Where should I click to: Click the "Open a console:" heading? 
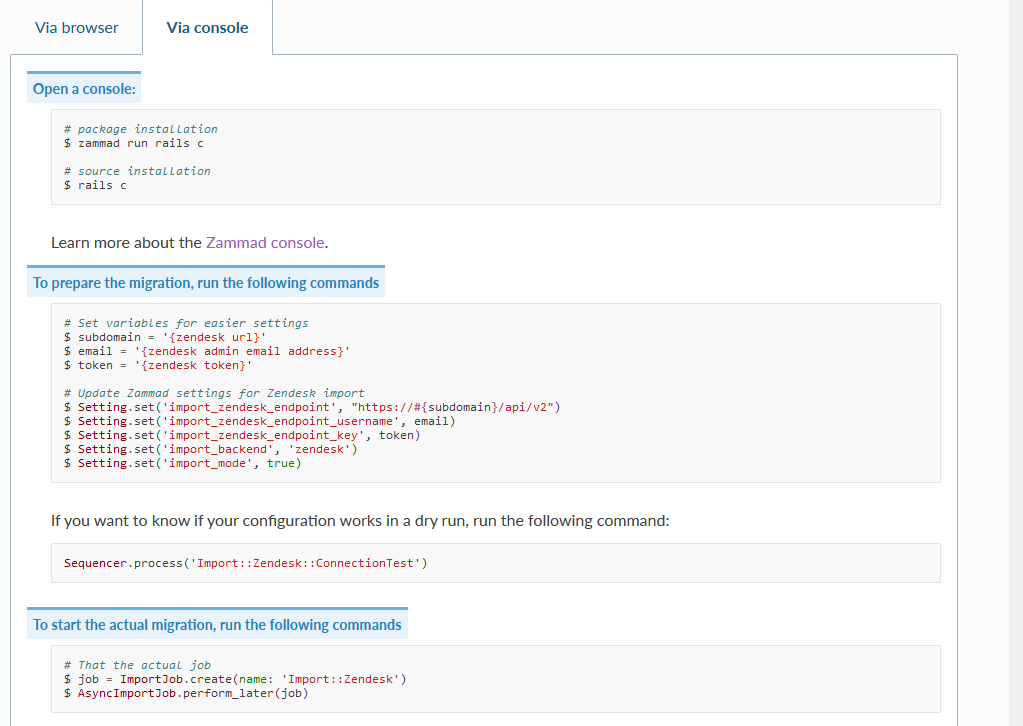[84, 89]
